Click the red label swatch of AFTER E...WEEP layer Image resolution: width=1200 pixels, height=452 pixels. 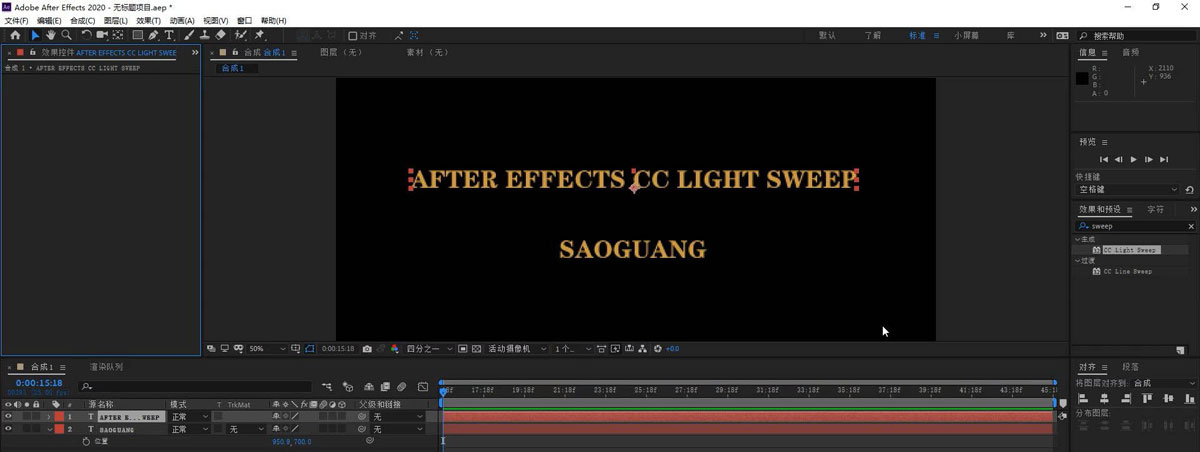coord(59,416)
